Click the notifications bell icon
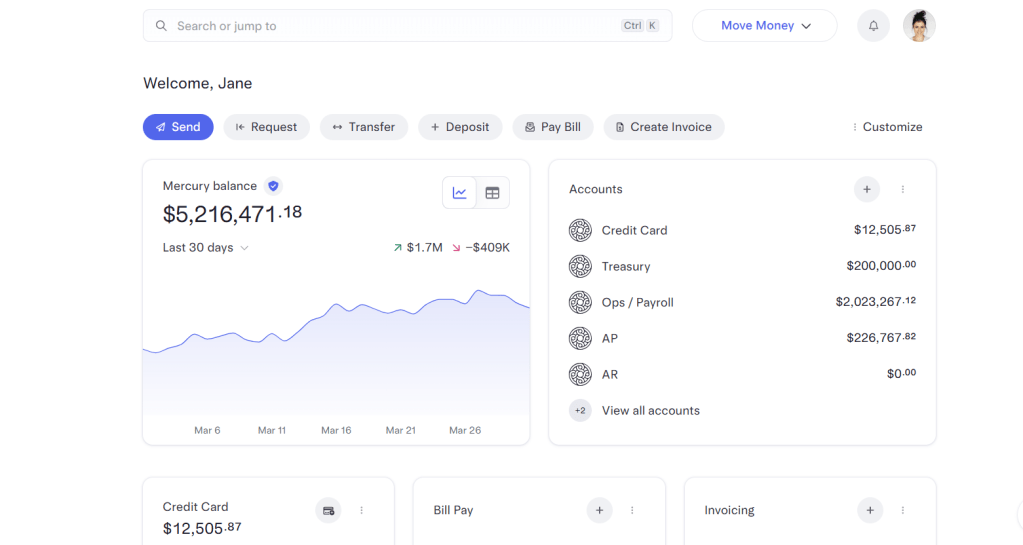This screenshot has height=545, width=1023. tap(873, 26)
